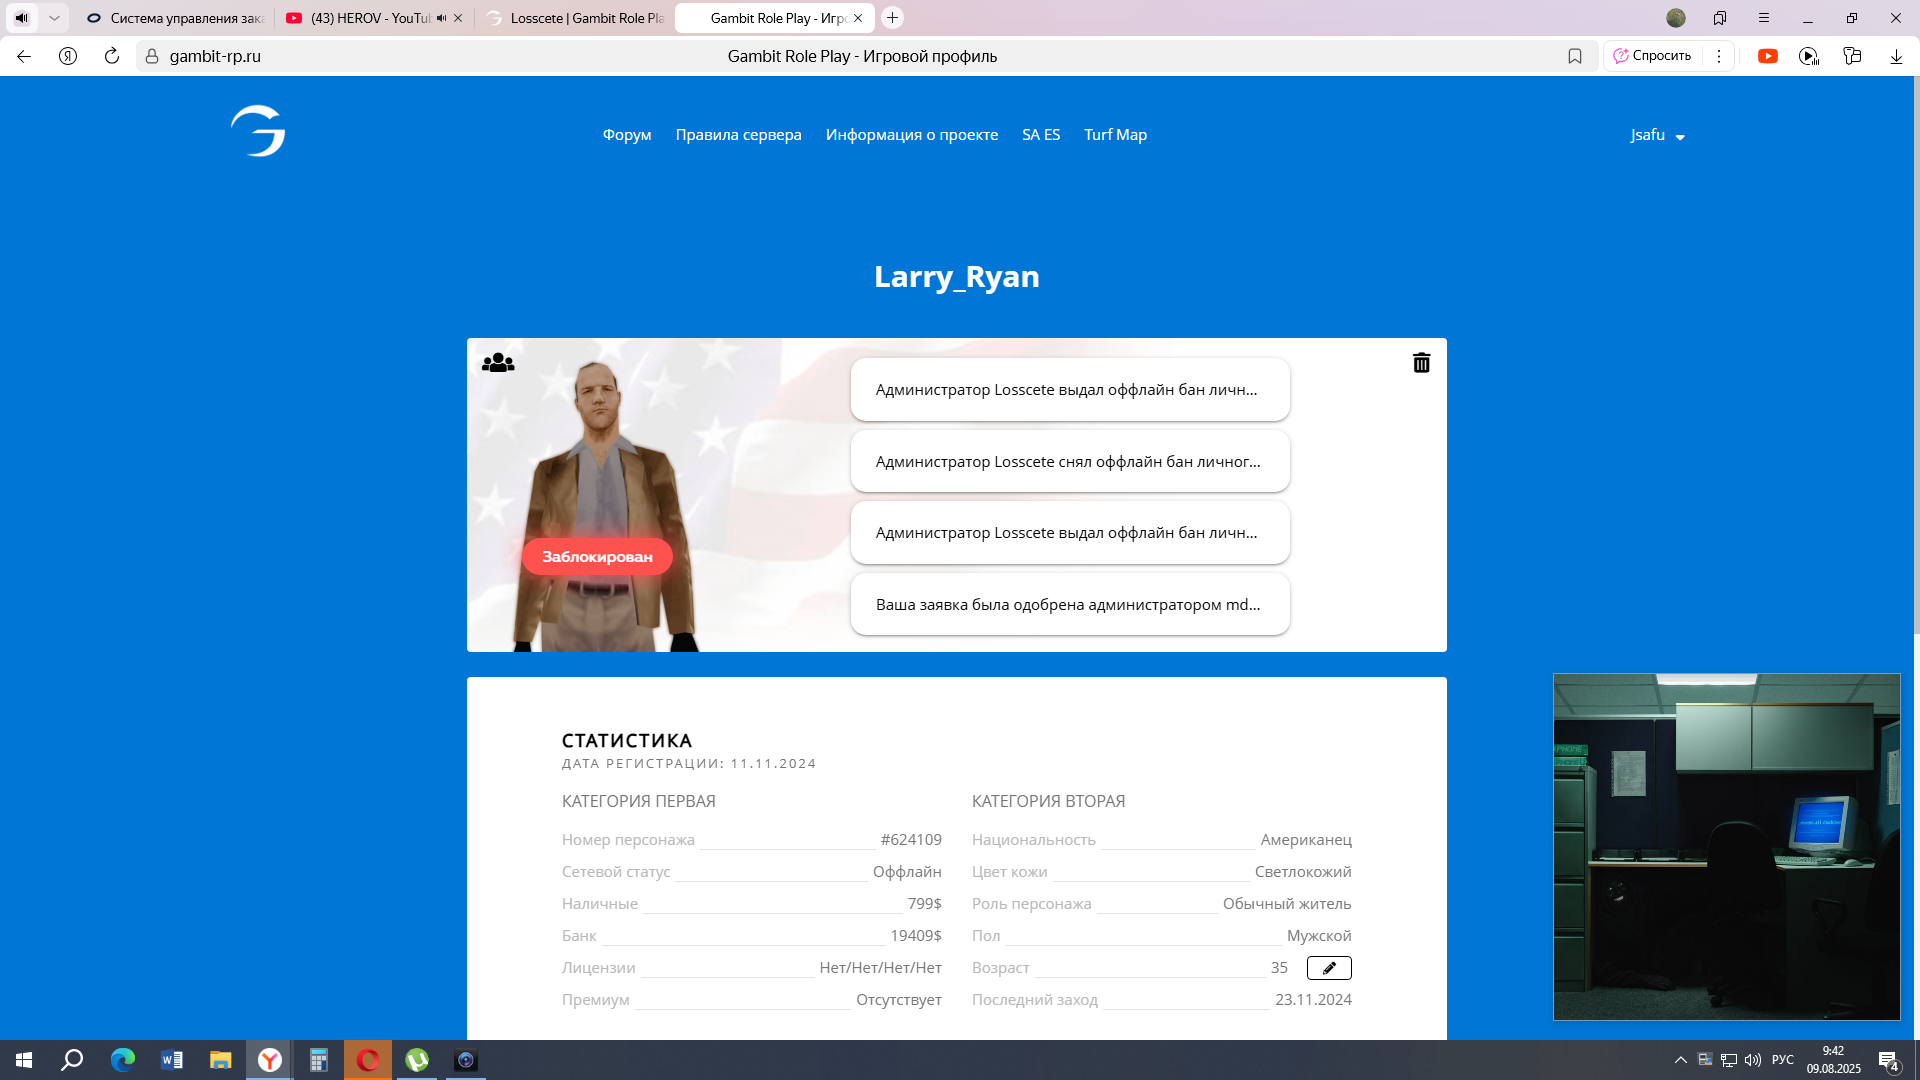Open Microsoft Word from the taskbar

[172, 1060]
